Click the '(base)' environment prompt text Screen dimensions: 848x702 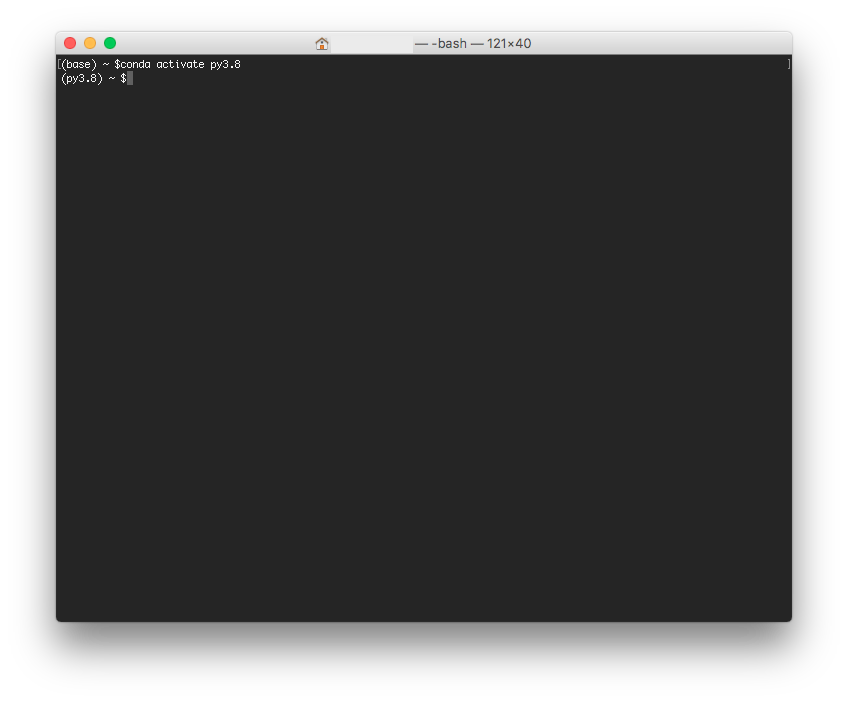[79, 64]
